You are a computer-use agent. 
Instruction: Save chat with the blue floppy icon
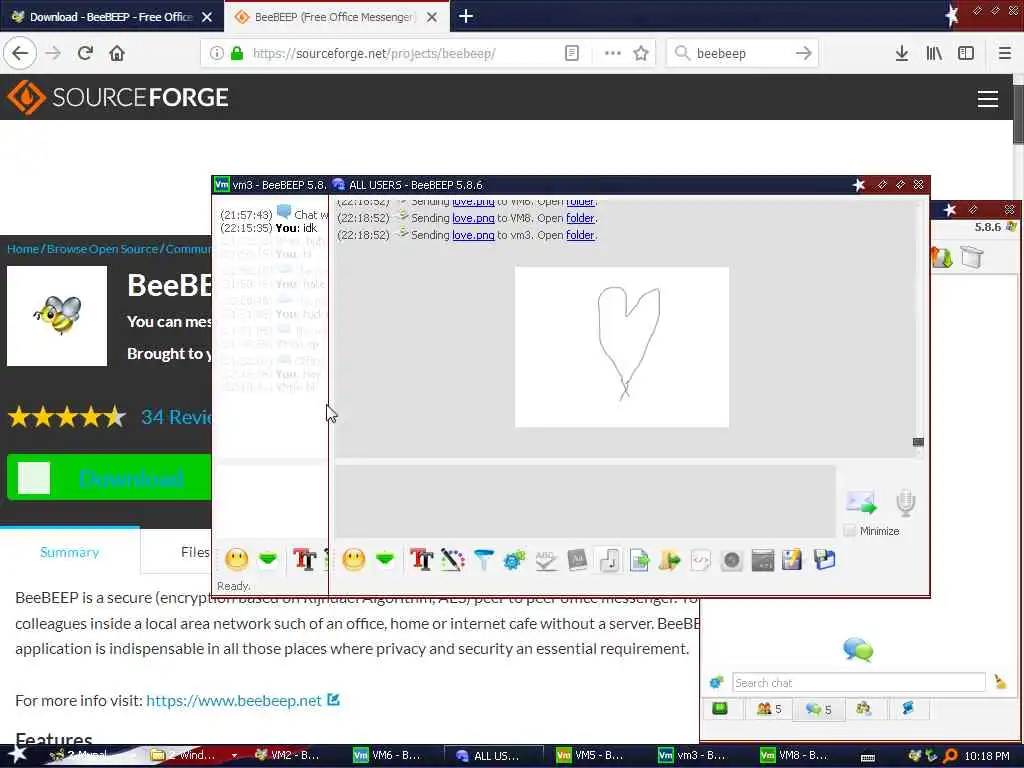pos(824,559)
